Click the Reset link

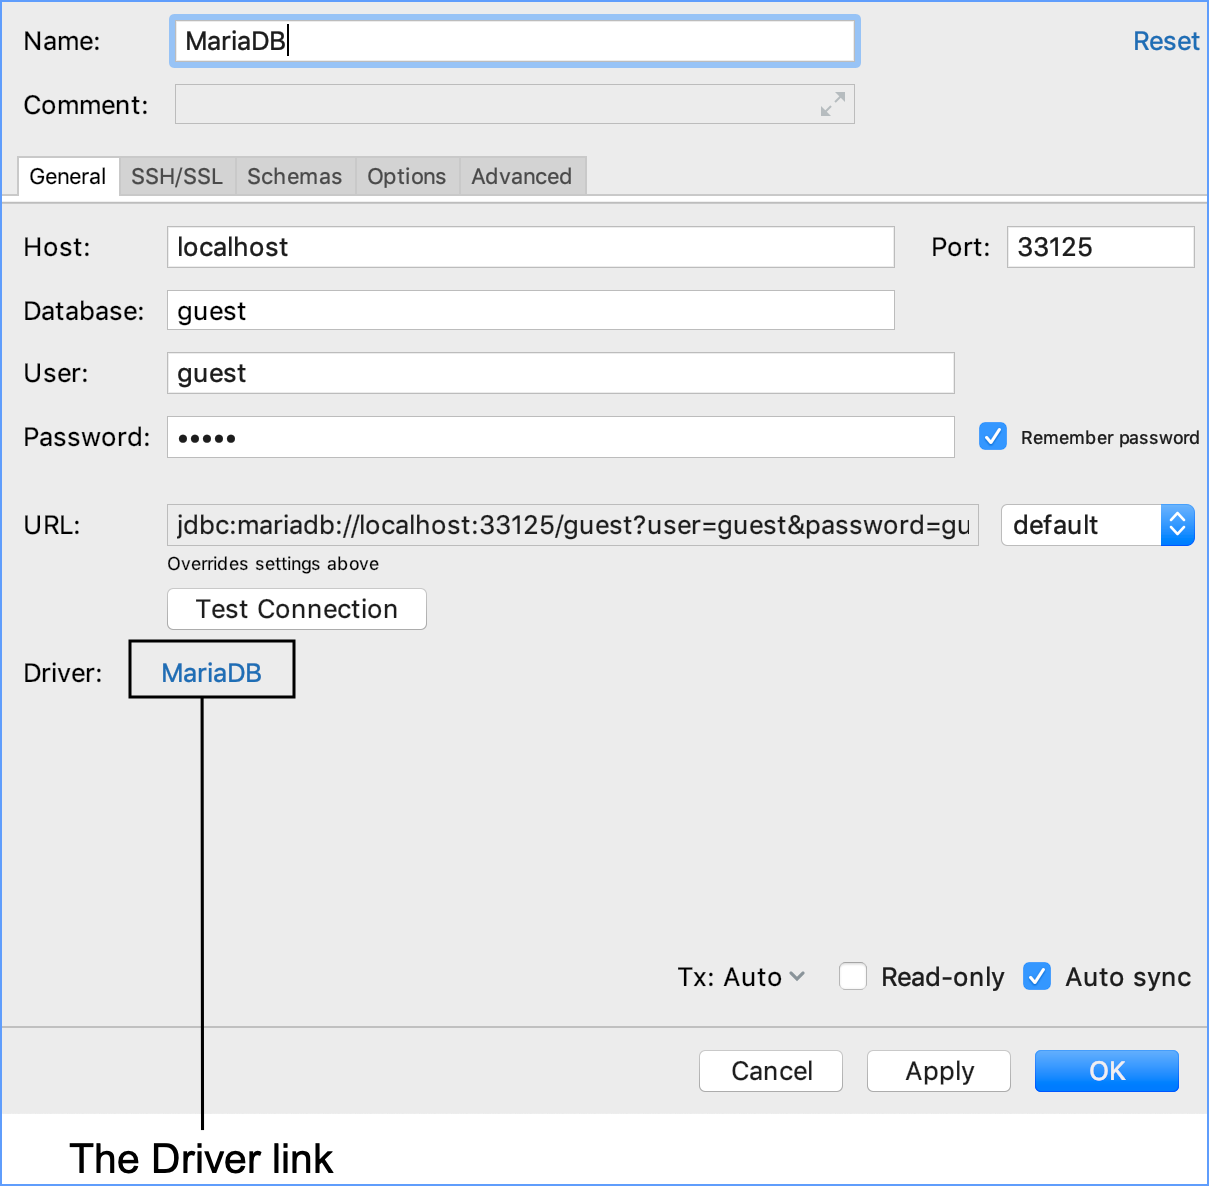pyautogui.click(x=1166, y=41)
